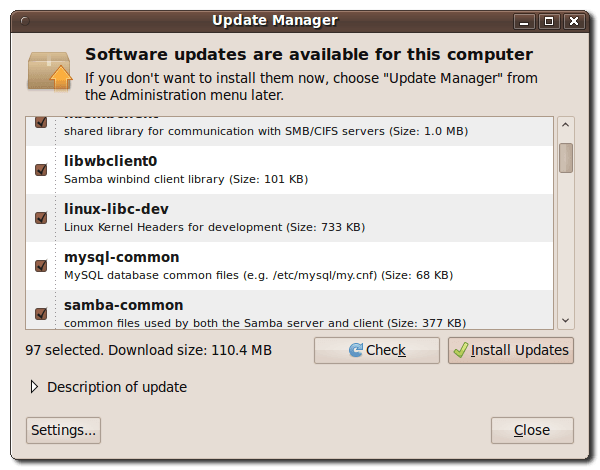
Task: Click the scroll up arrow of package list
Action: tap(566, 126)
